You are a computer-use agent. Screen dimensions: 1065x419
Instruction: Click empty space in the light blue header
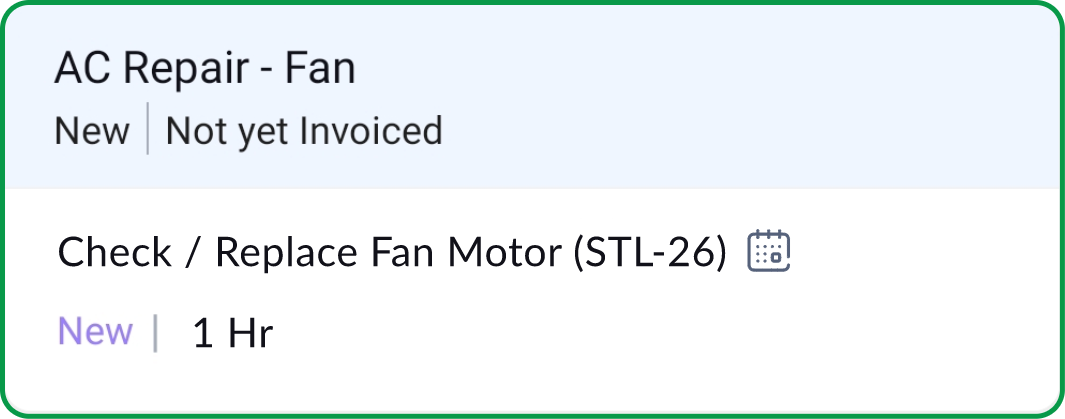coord(750,100)
